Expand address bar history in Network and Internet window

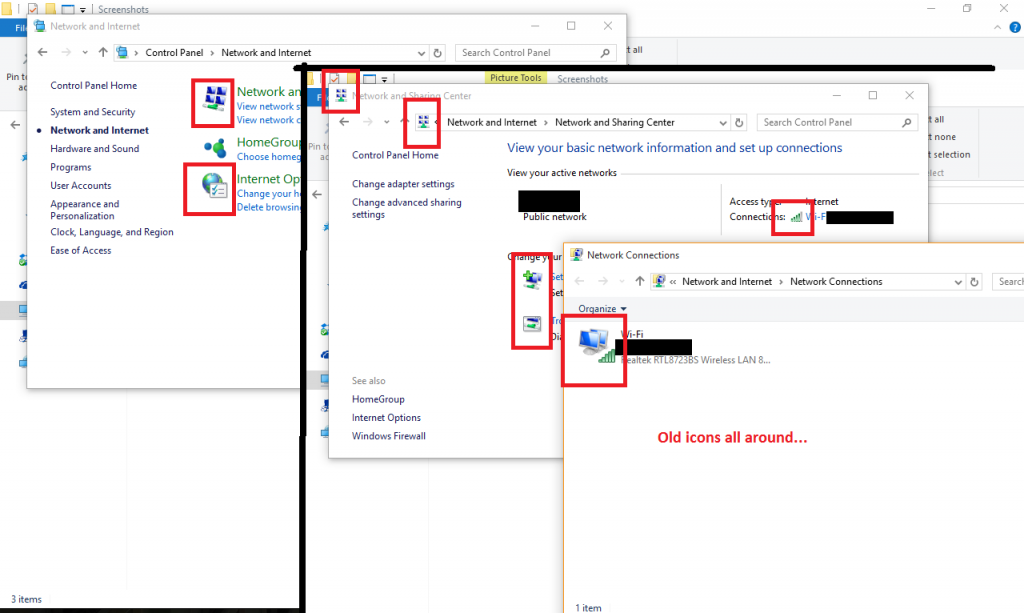[421, 53]
